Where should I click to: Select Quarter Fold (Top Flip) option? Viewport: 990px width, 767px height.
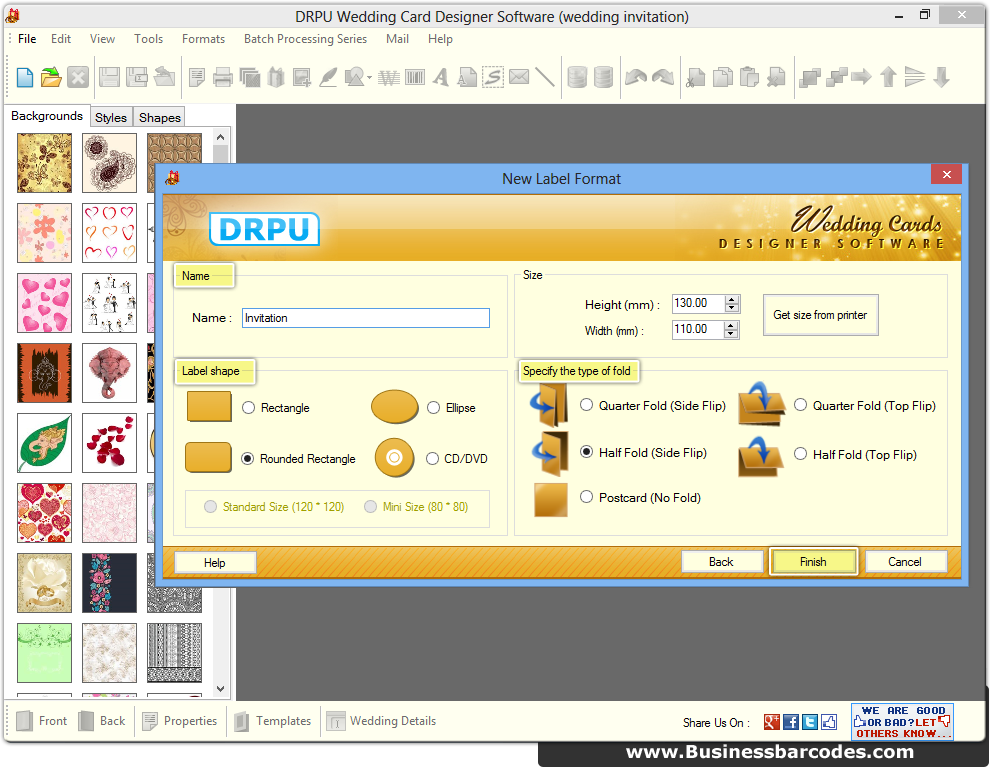[x=800, y=405]
